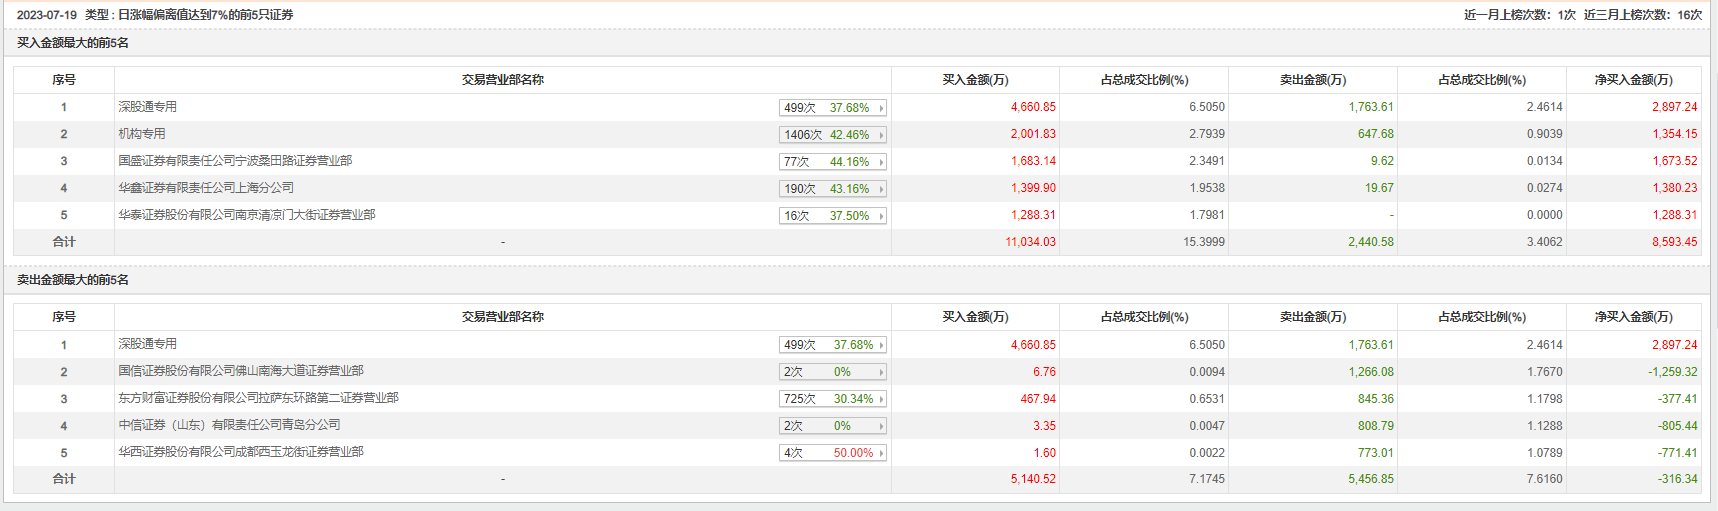Viewport: 1718px width, 511px height.
Task: Open 国信证券佛山南海大道证券营业部 link
Action: (x=241, y=371)
